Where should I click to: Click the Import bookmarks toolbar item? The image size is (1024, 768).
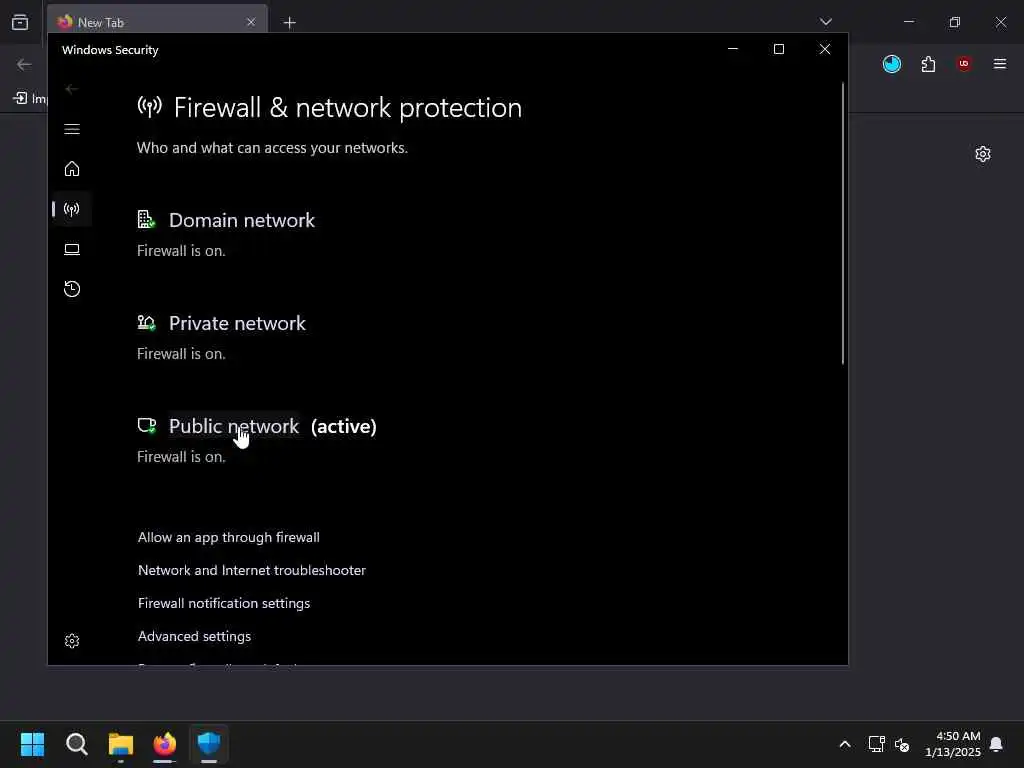pos(30,99)
